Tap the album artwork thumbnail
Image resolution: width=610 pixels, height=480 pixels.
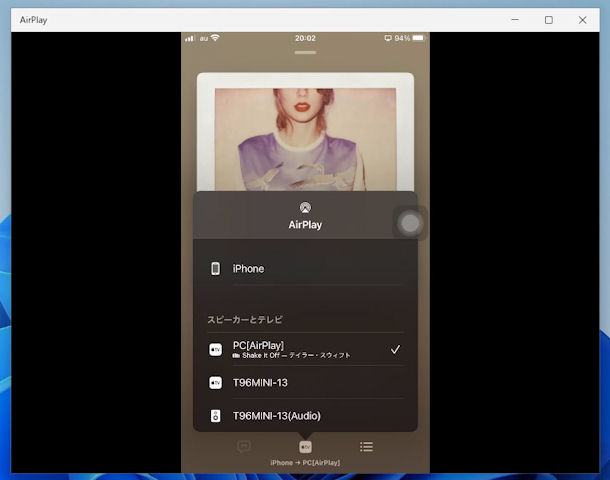305,132
